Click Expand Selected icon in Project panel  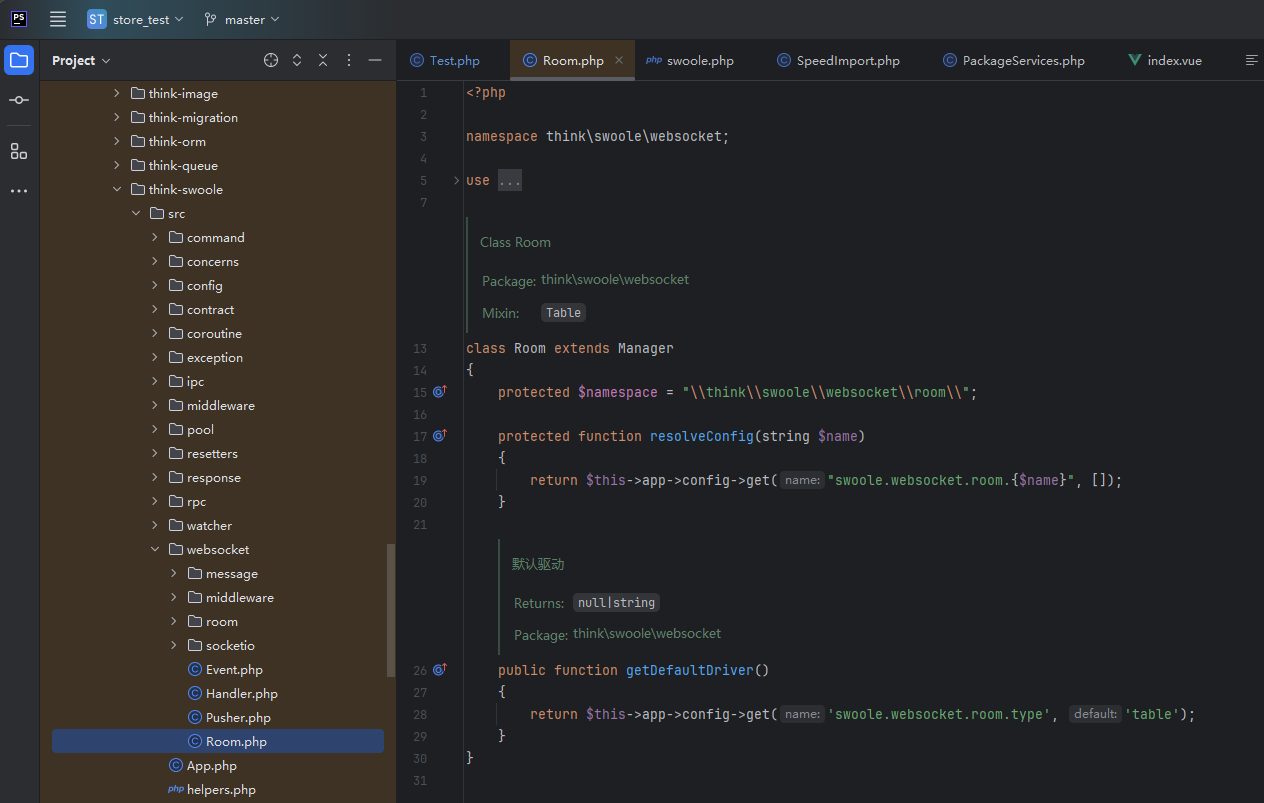tap(297, 60)
